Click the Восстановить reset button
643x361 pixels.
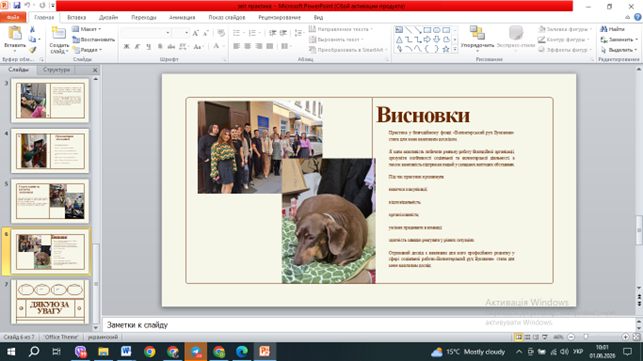93,39
